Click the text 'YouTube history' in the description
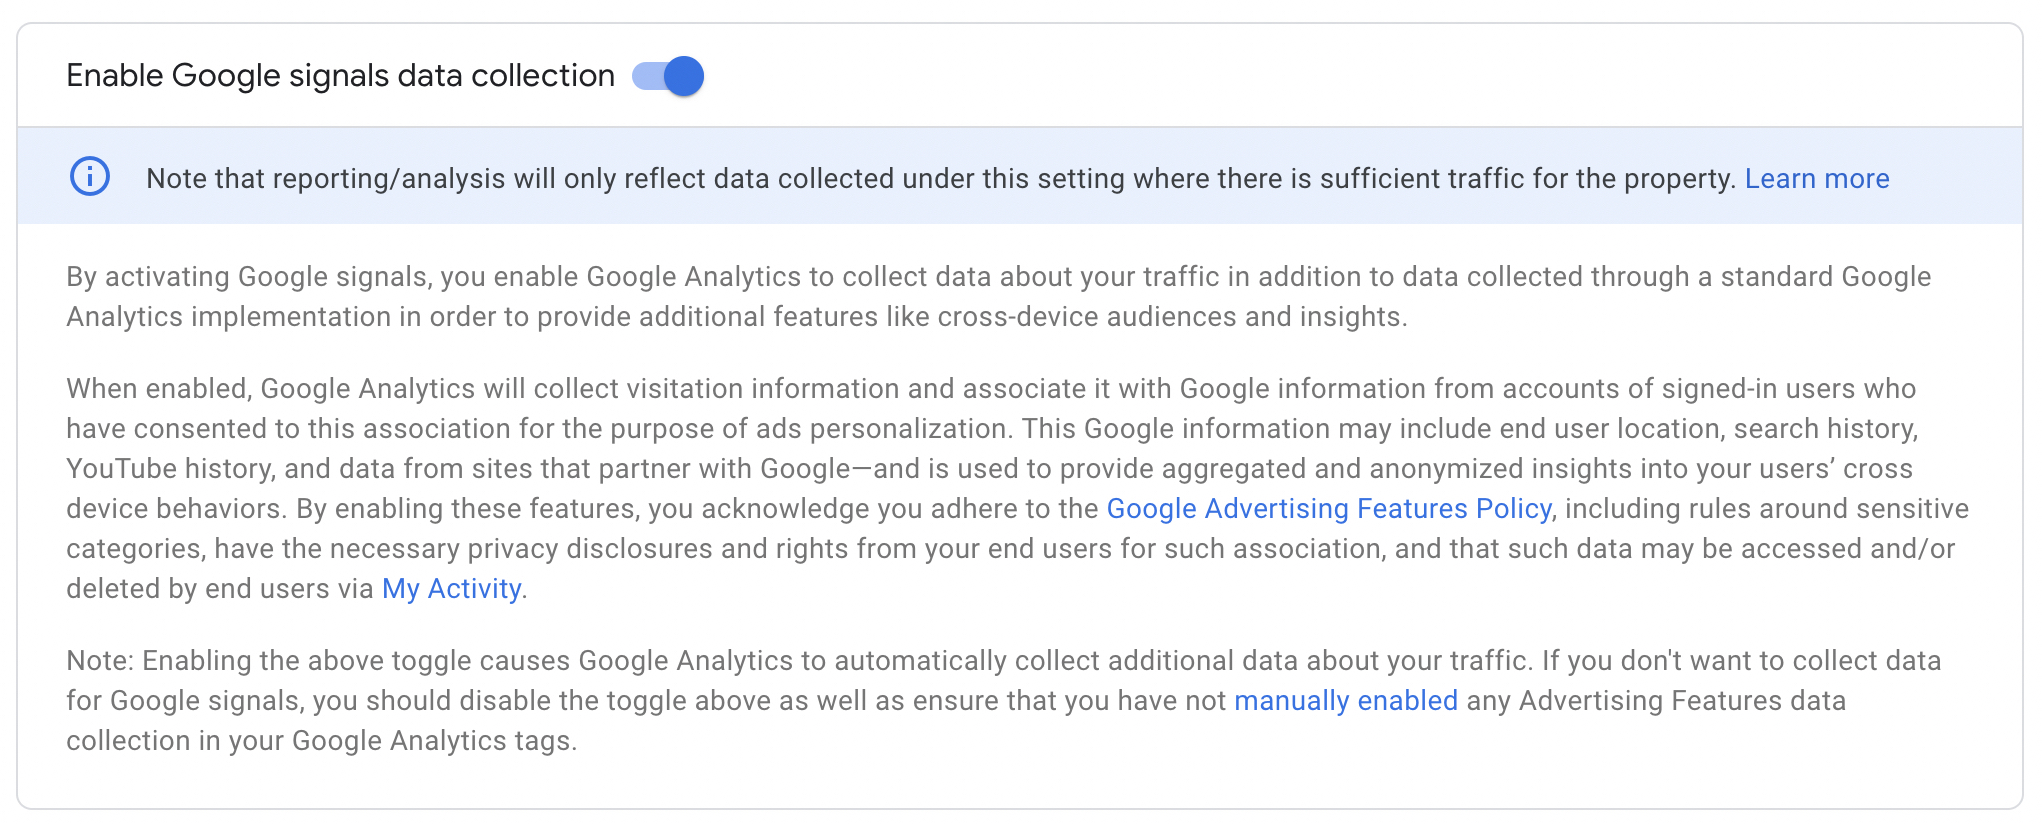 coord(167,468)
